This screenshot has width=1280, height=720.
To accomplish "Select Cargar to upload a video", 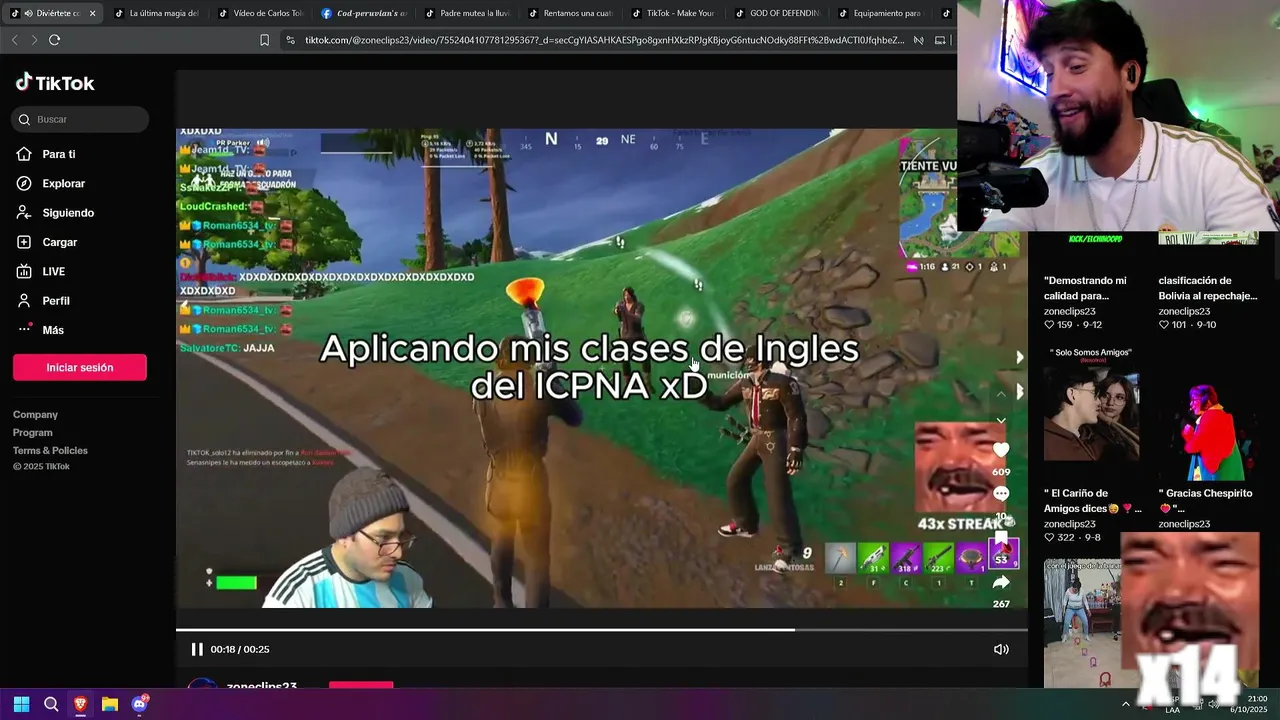I will [x=47, y=242].
